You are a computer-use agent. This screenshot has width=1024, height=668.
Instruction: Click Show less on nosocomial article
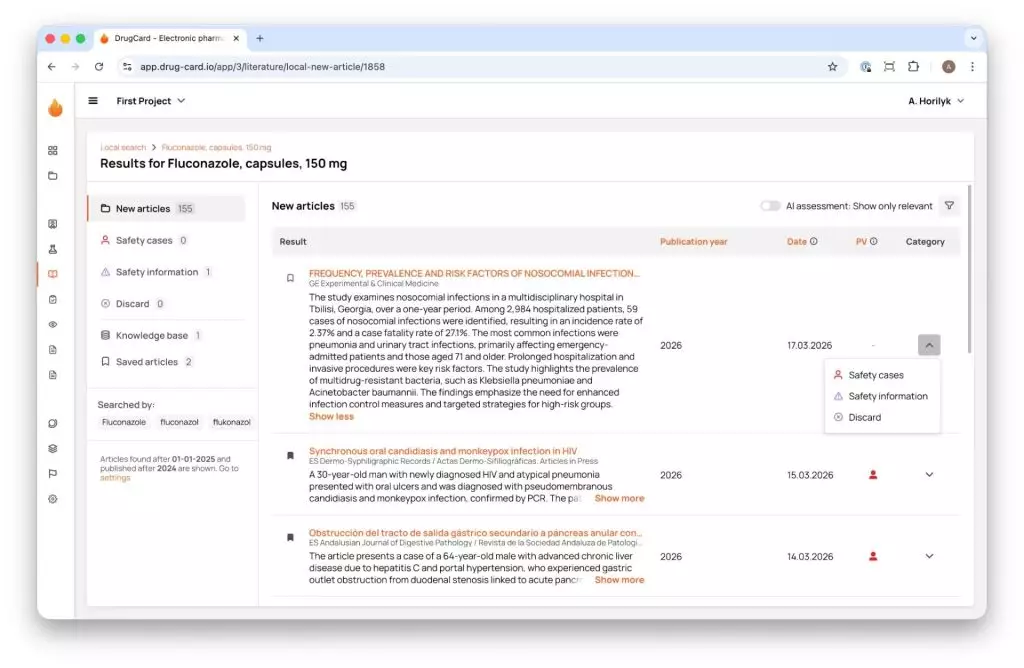click(331, 417)
